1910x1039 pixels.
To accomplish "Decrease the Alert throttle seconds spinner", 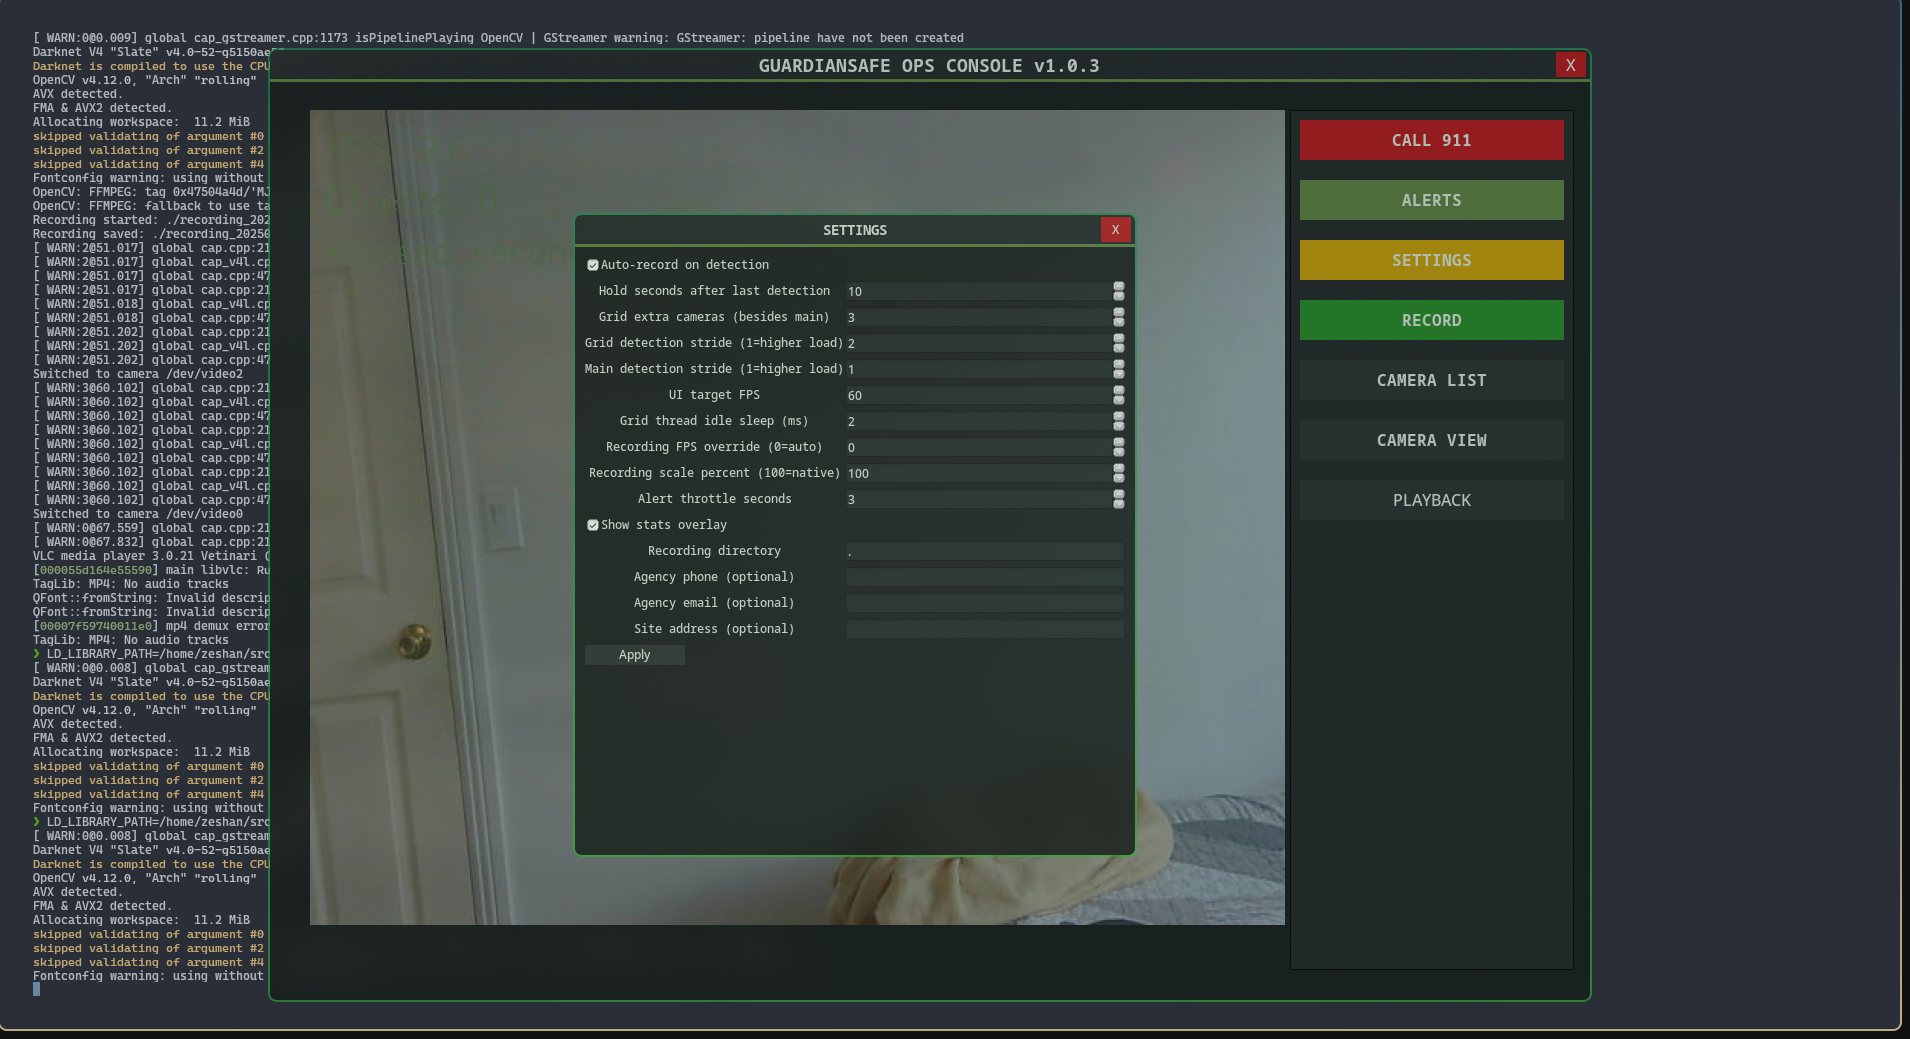I will 1118,504.
